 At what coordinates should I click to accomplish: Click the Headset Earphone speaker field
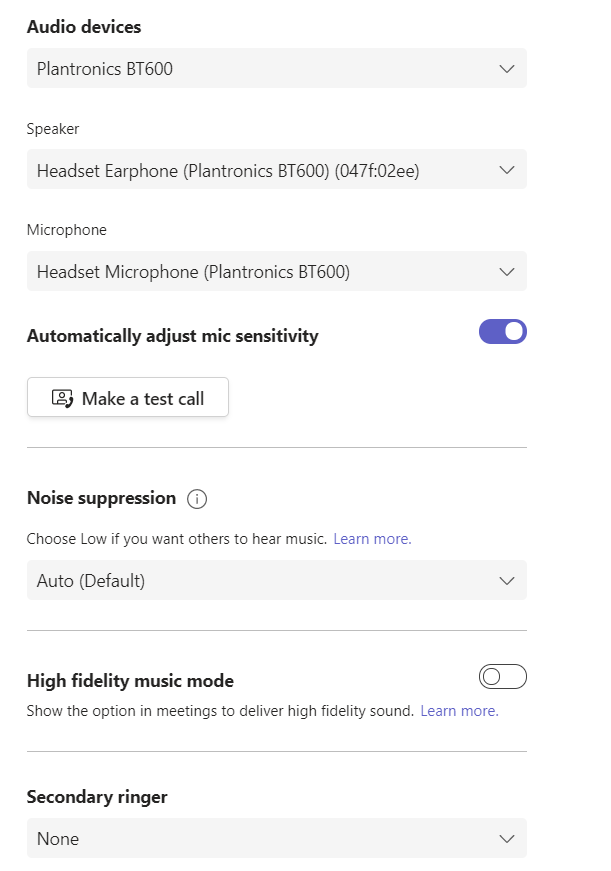277,170
